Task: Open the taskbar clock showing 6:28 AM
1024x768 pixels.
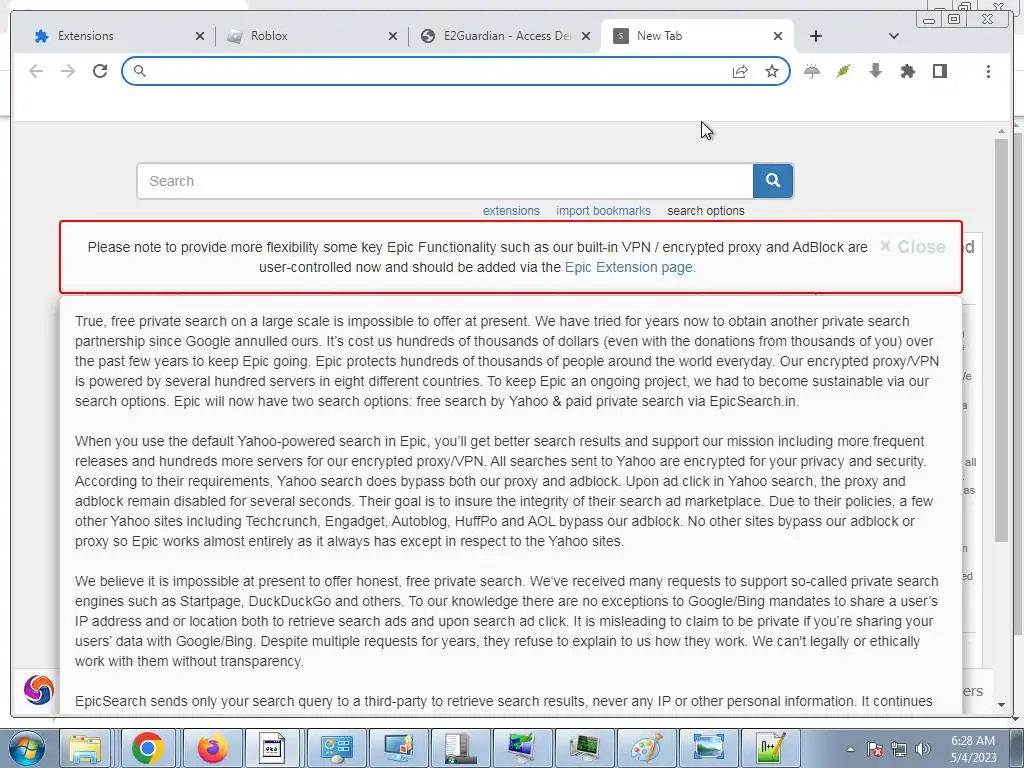Action: click(x=973, y=749)
